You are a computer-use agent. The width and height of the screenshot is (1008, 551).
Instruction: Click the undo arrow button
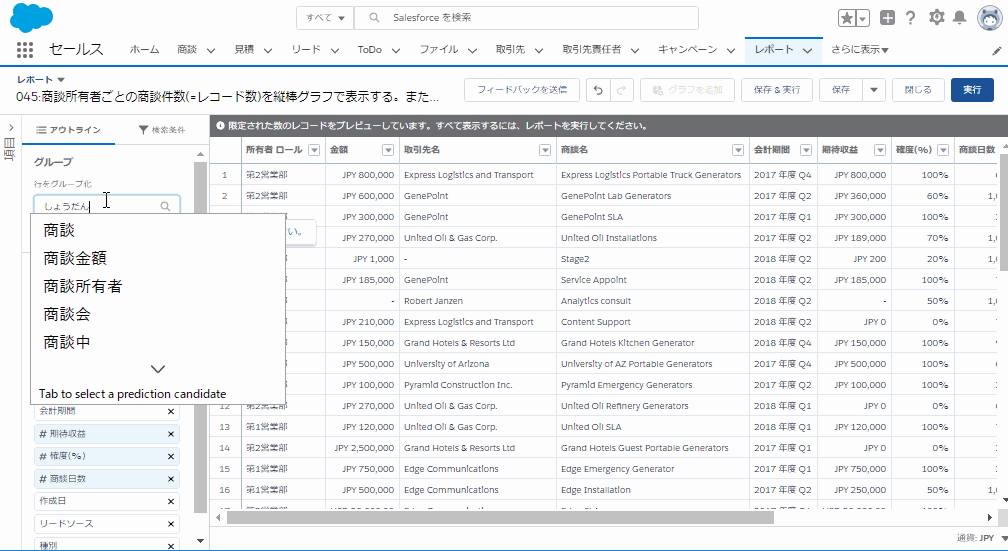click(x=598, y=90)
